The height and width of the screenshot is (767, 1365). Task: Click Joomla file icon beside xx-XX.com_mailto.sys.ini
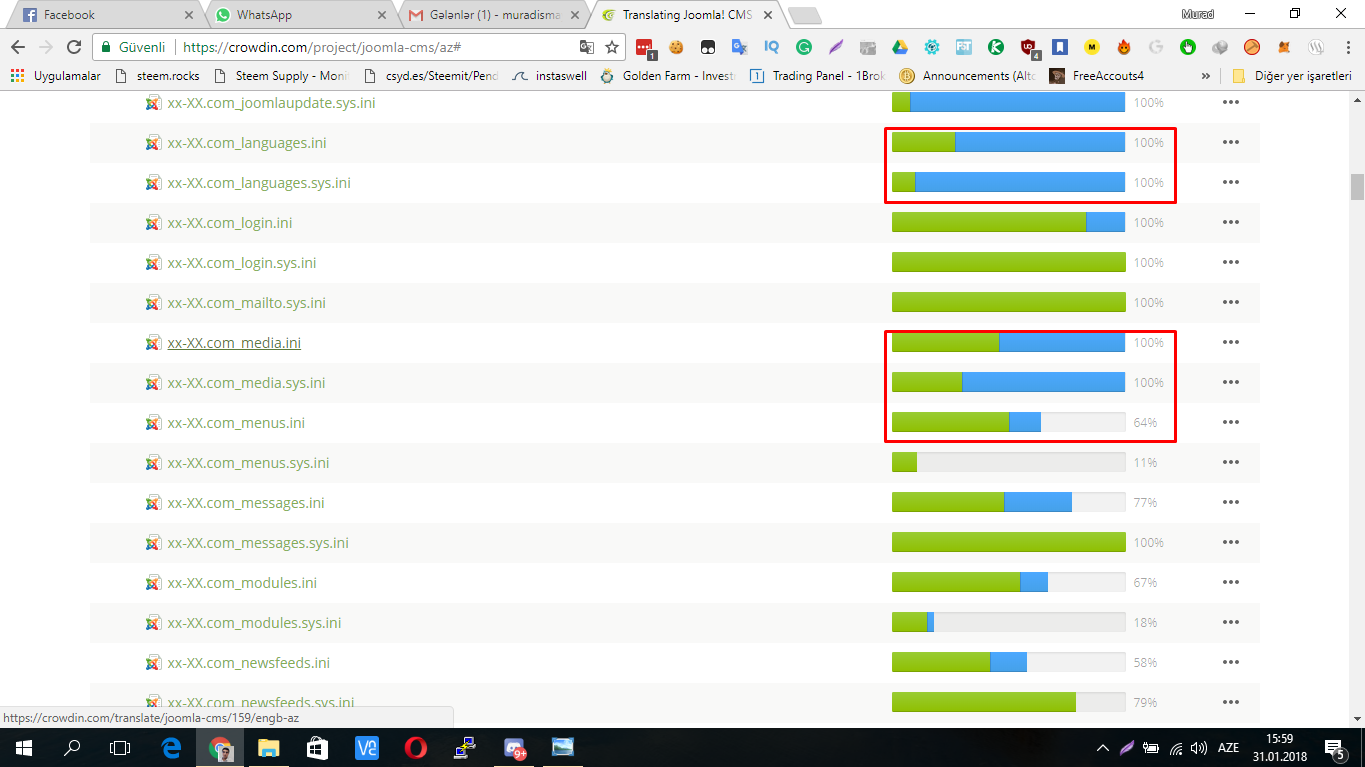[x=153, y=303]
